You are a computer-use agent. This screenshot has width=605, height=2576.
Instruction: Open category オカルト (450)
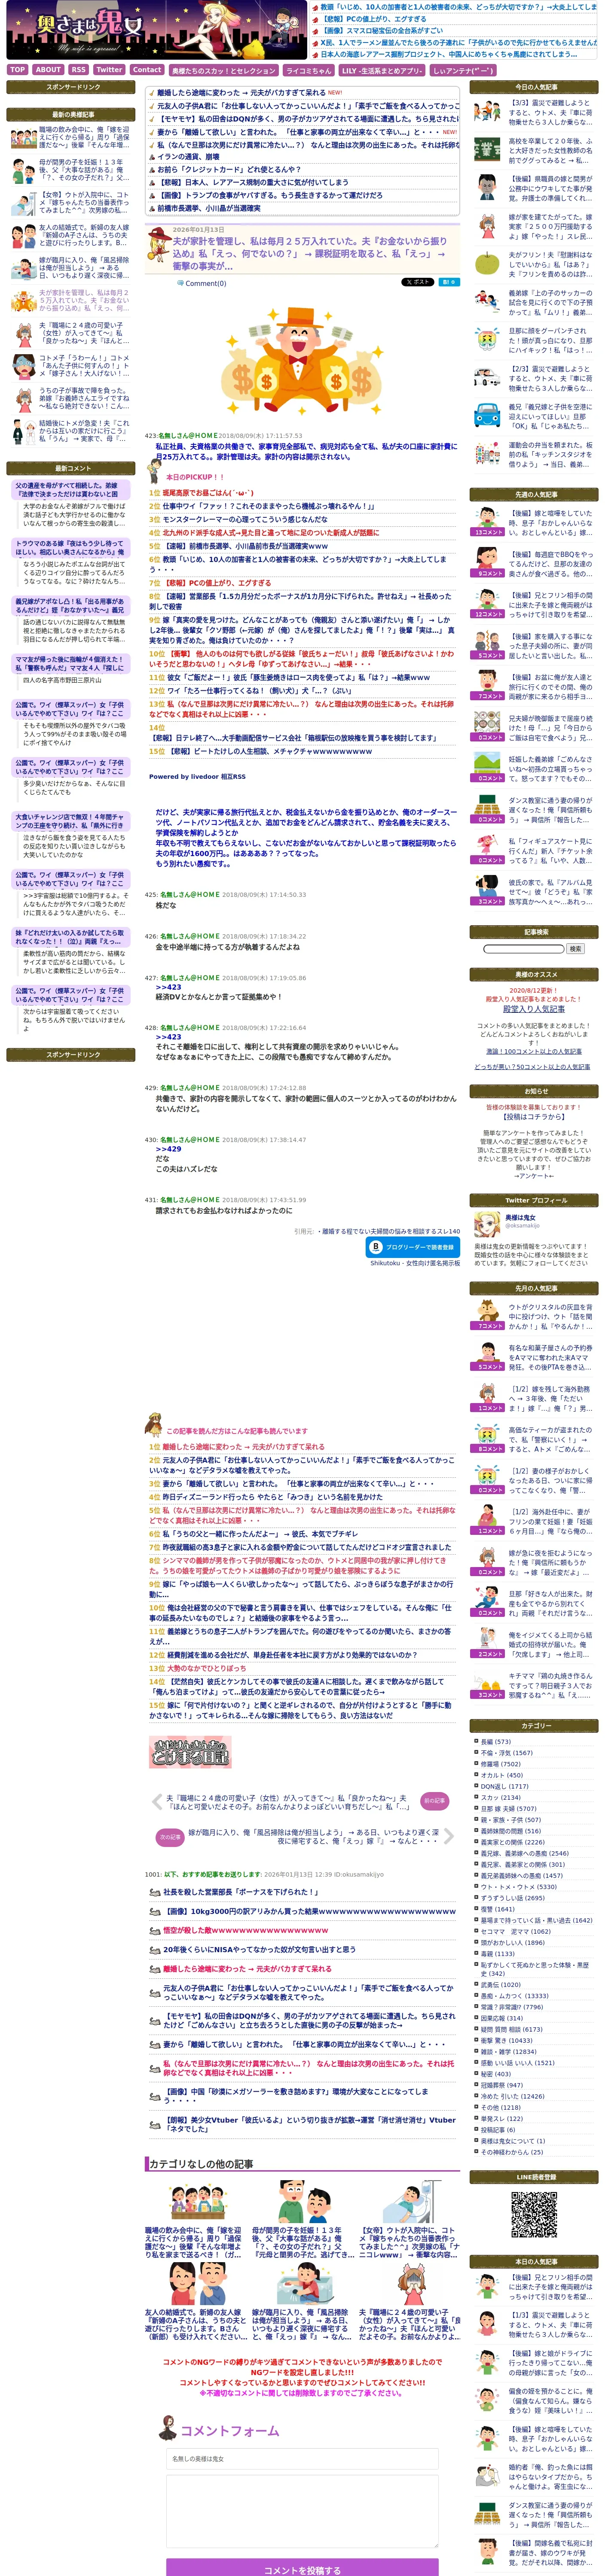coord(501,1775)
